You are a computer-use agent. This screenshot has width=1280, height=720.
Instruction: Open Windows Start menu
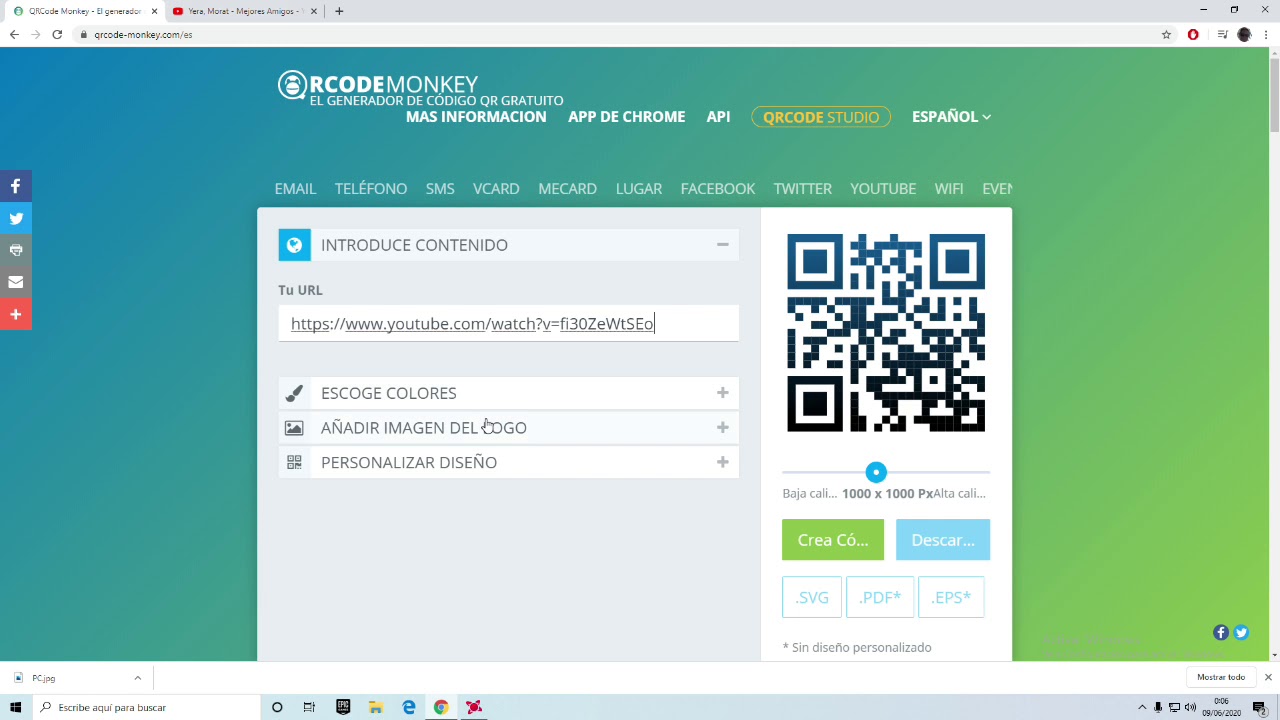16,707
